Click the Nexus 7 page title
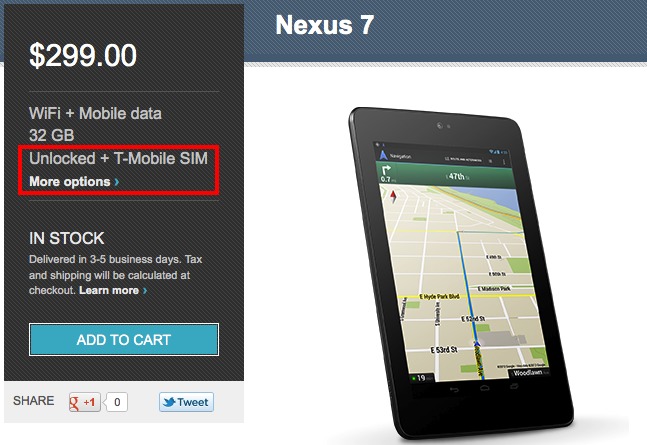This screenshot has height=445, width=647. pos(324,25)
